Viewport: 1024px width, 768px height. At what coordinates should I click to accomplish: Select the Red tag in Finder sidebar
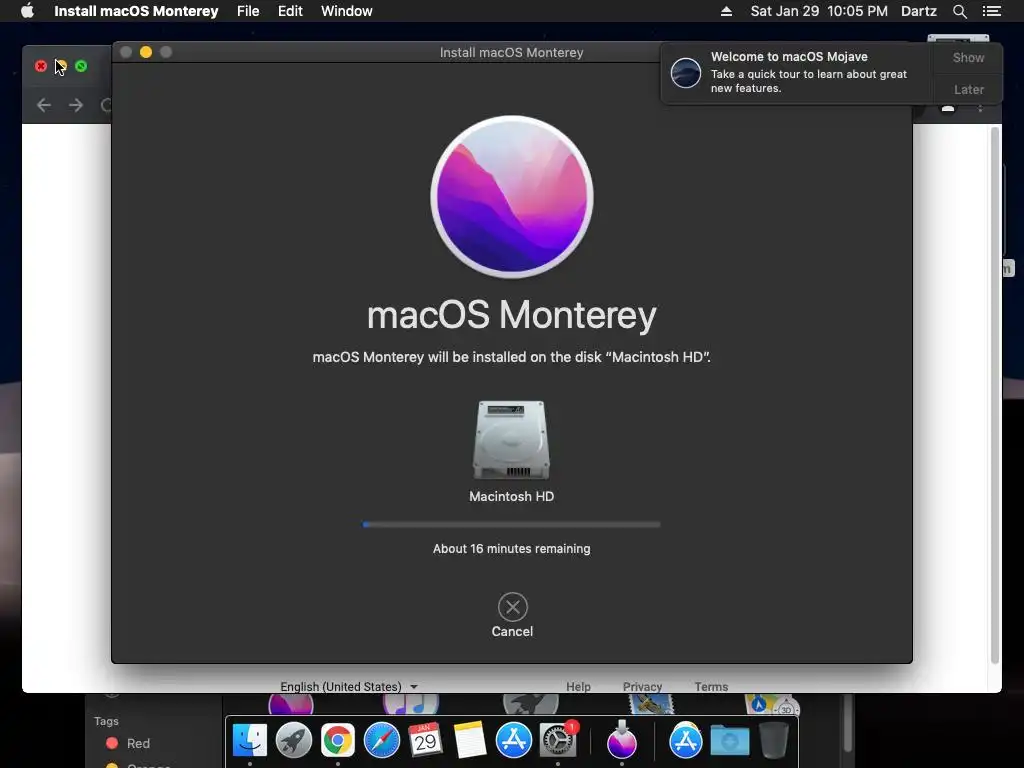click(x=128, y=743)
